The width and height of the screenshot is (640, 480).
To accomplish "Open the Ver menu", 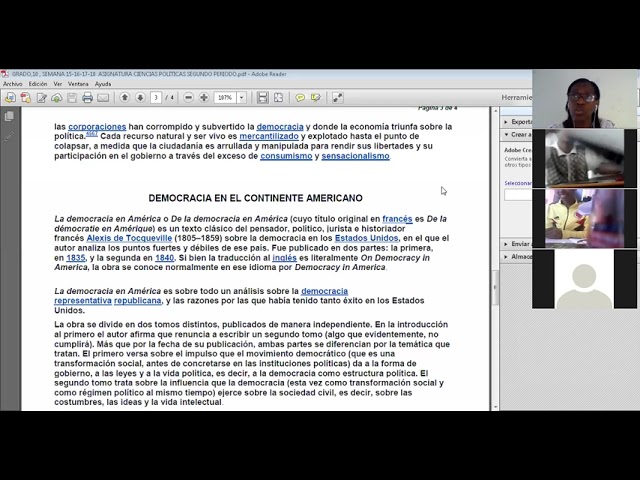I will click(x=58, y=84).
